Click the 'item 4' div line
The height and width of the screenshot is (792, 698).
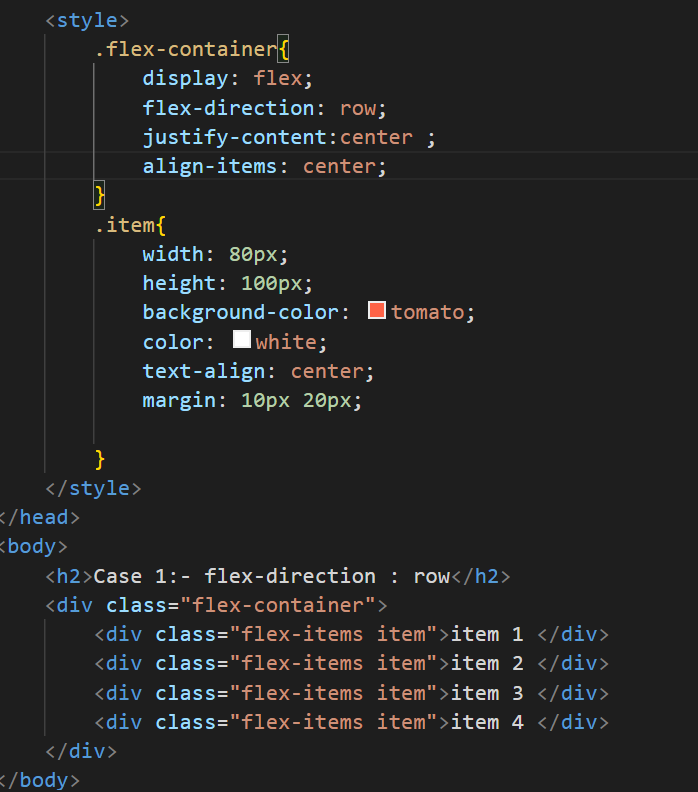coord(352,723)
